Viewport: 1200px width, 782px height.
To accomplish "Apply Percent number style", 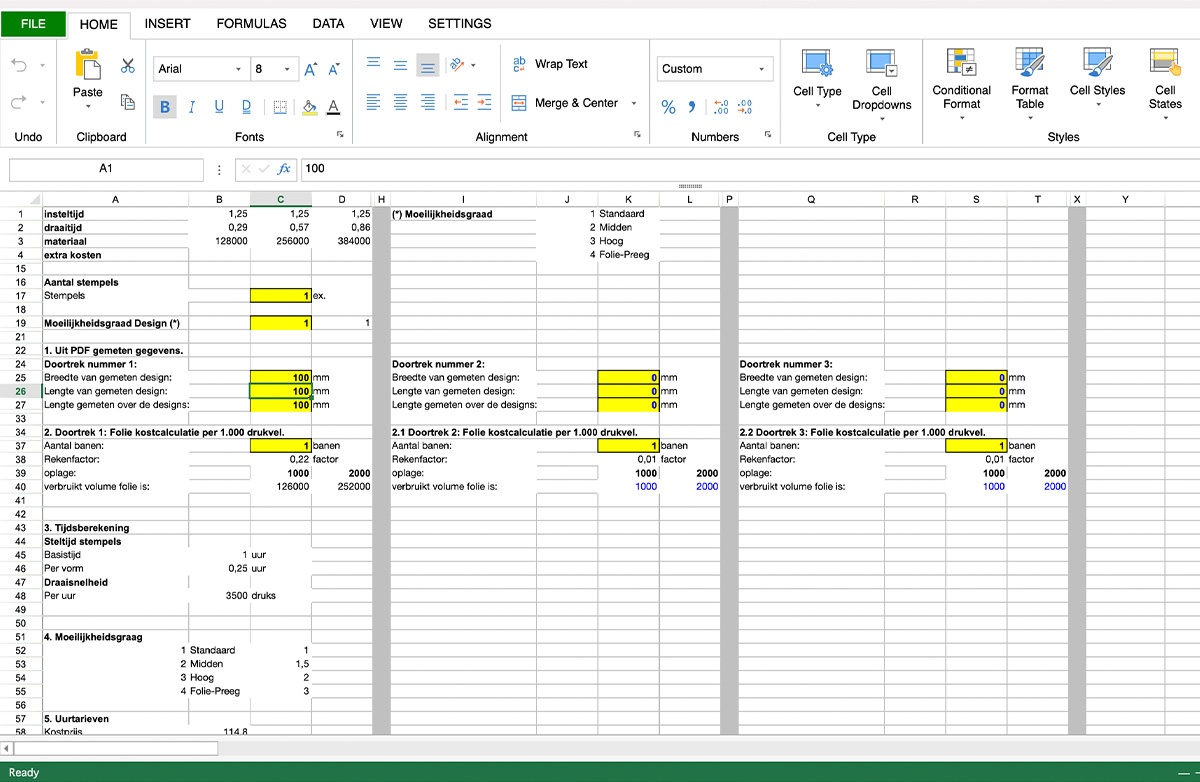I will tap(668, 107).
